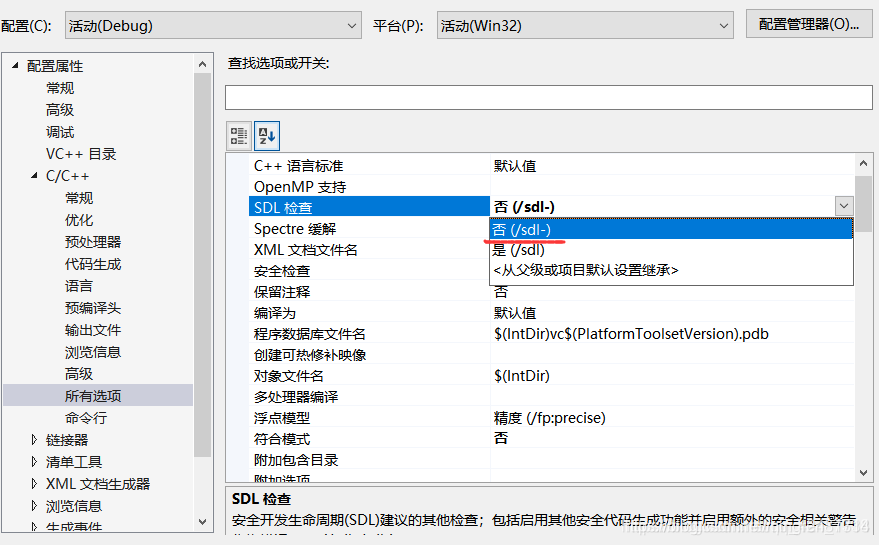Select 多处理器编译 property
Viewport: 879px width, 545px height.
[x=295, y=397]
